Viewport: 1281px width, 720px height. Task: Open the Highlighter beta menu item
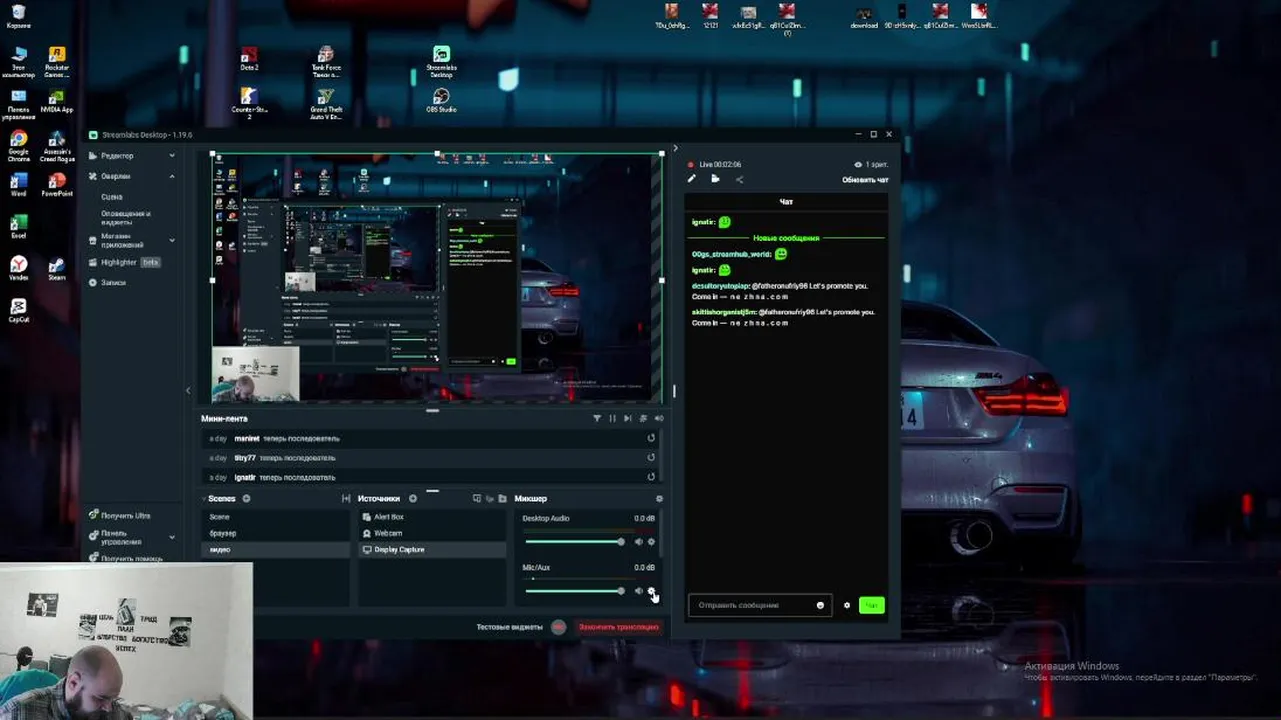point(125,262)
